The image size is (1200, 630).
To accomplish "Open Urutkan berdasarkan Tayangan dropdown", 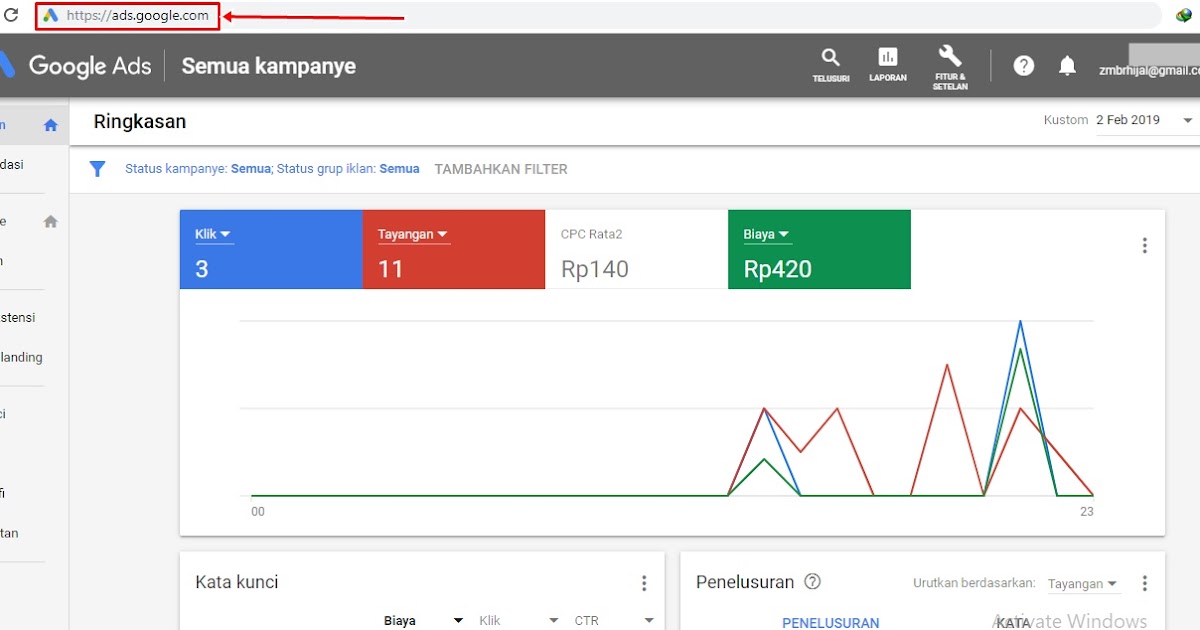I will pos(1083,584).
